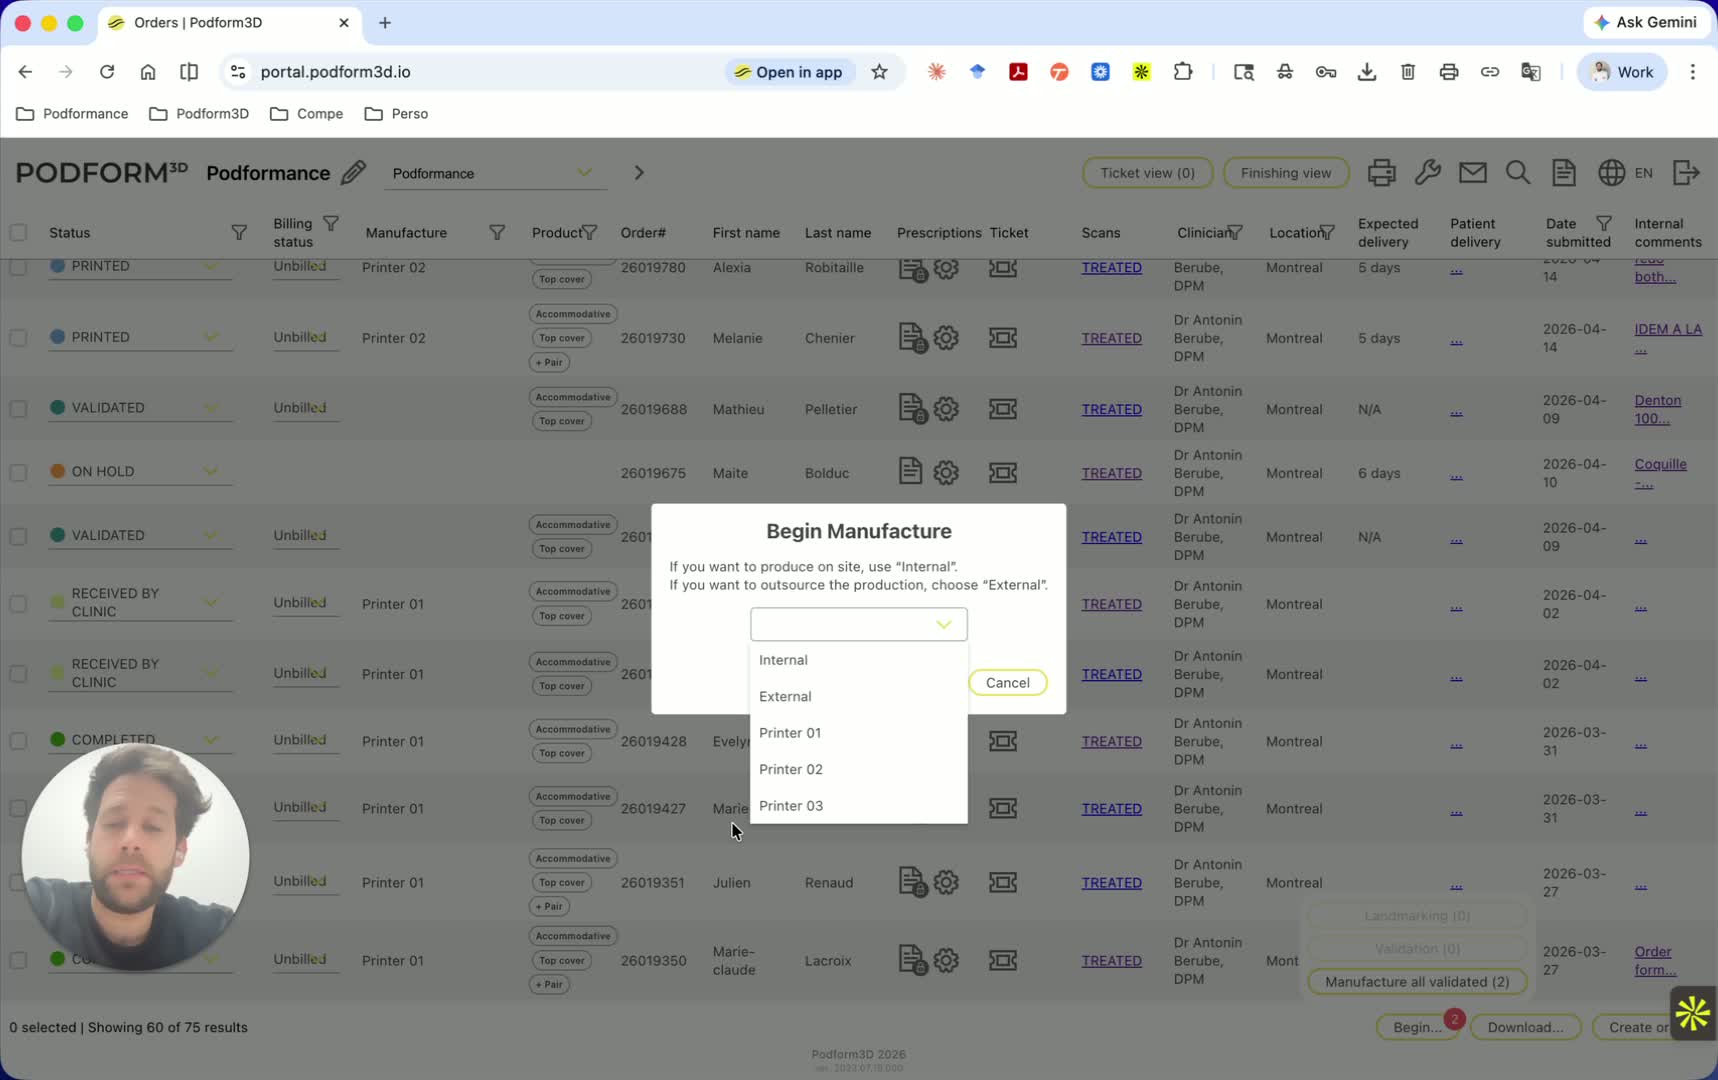Click the Ask Gemini button

[1645, 22]
